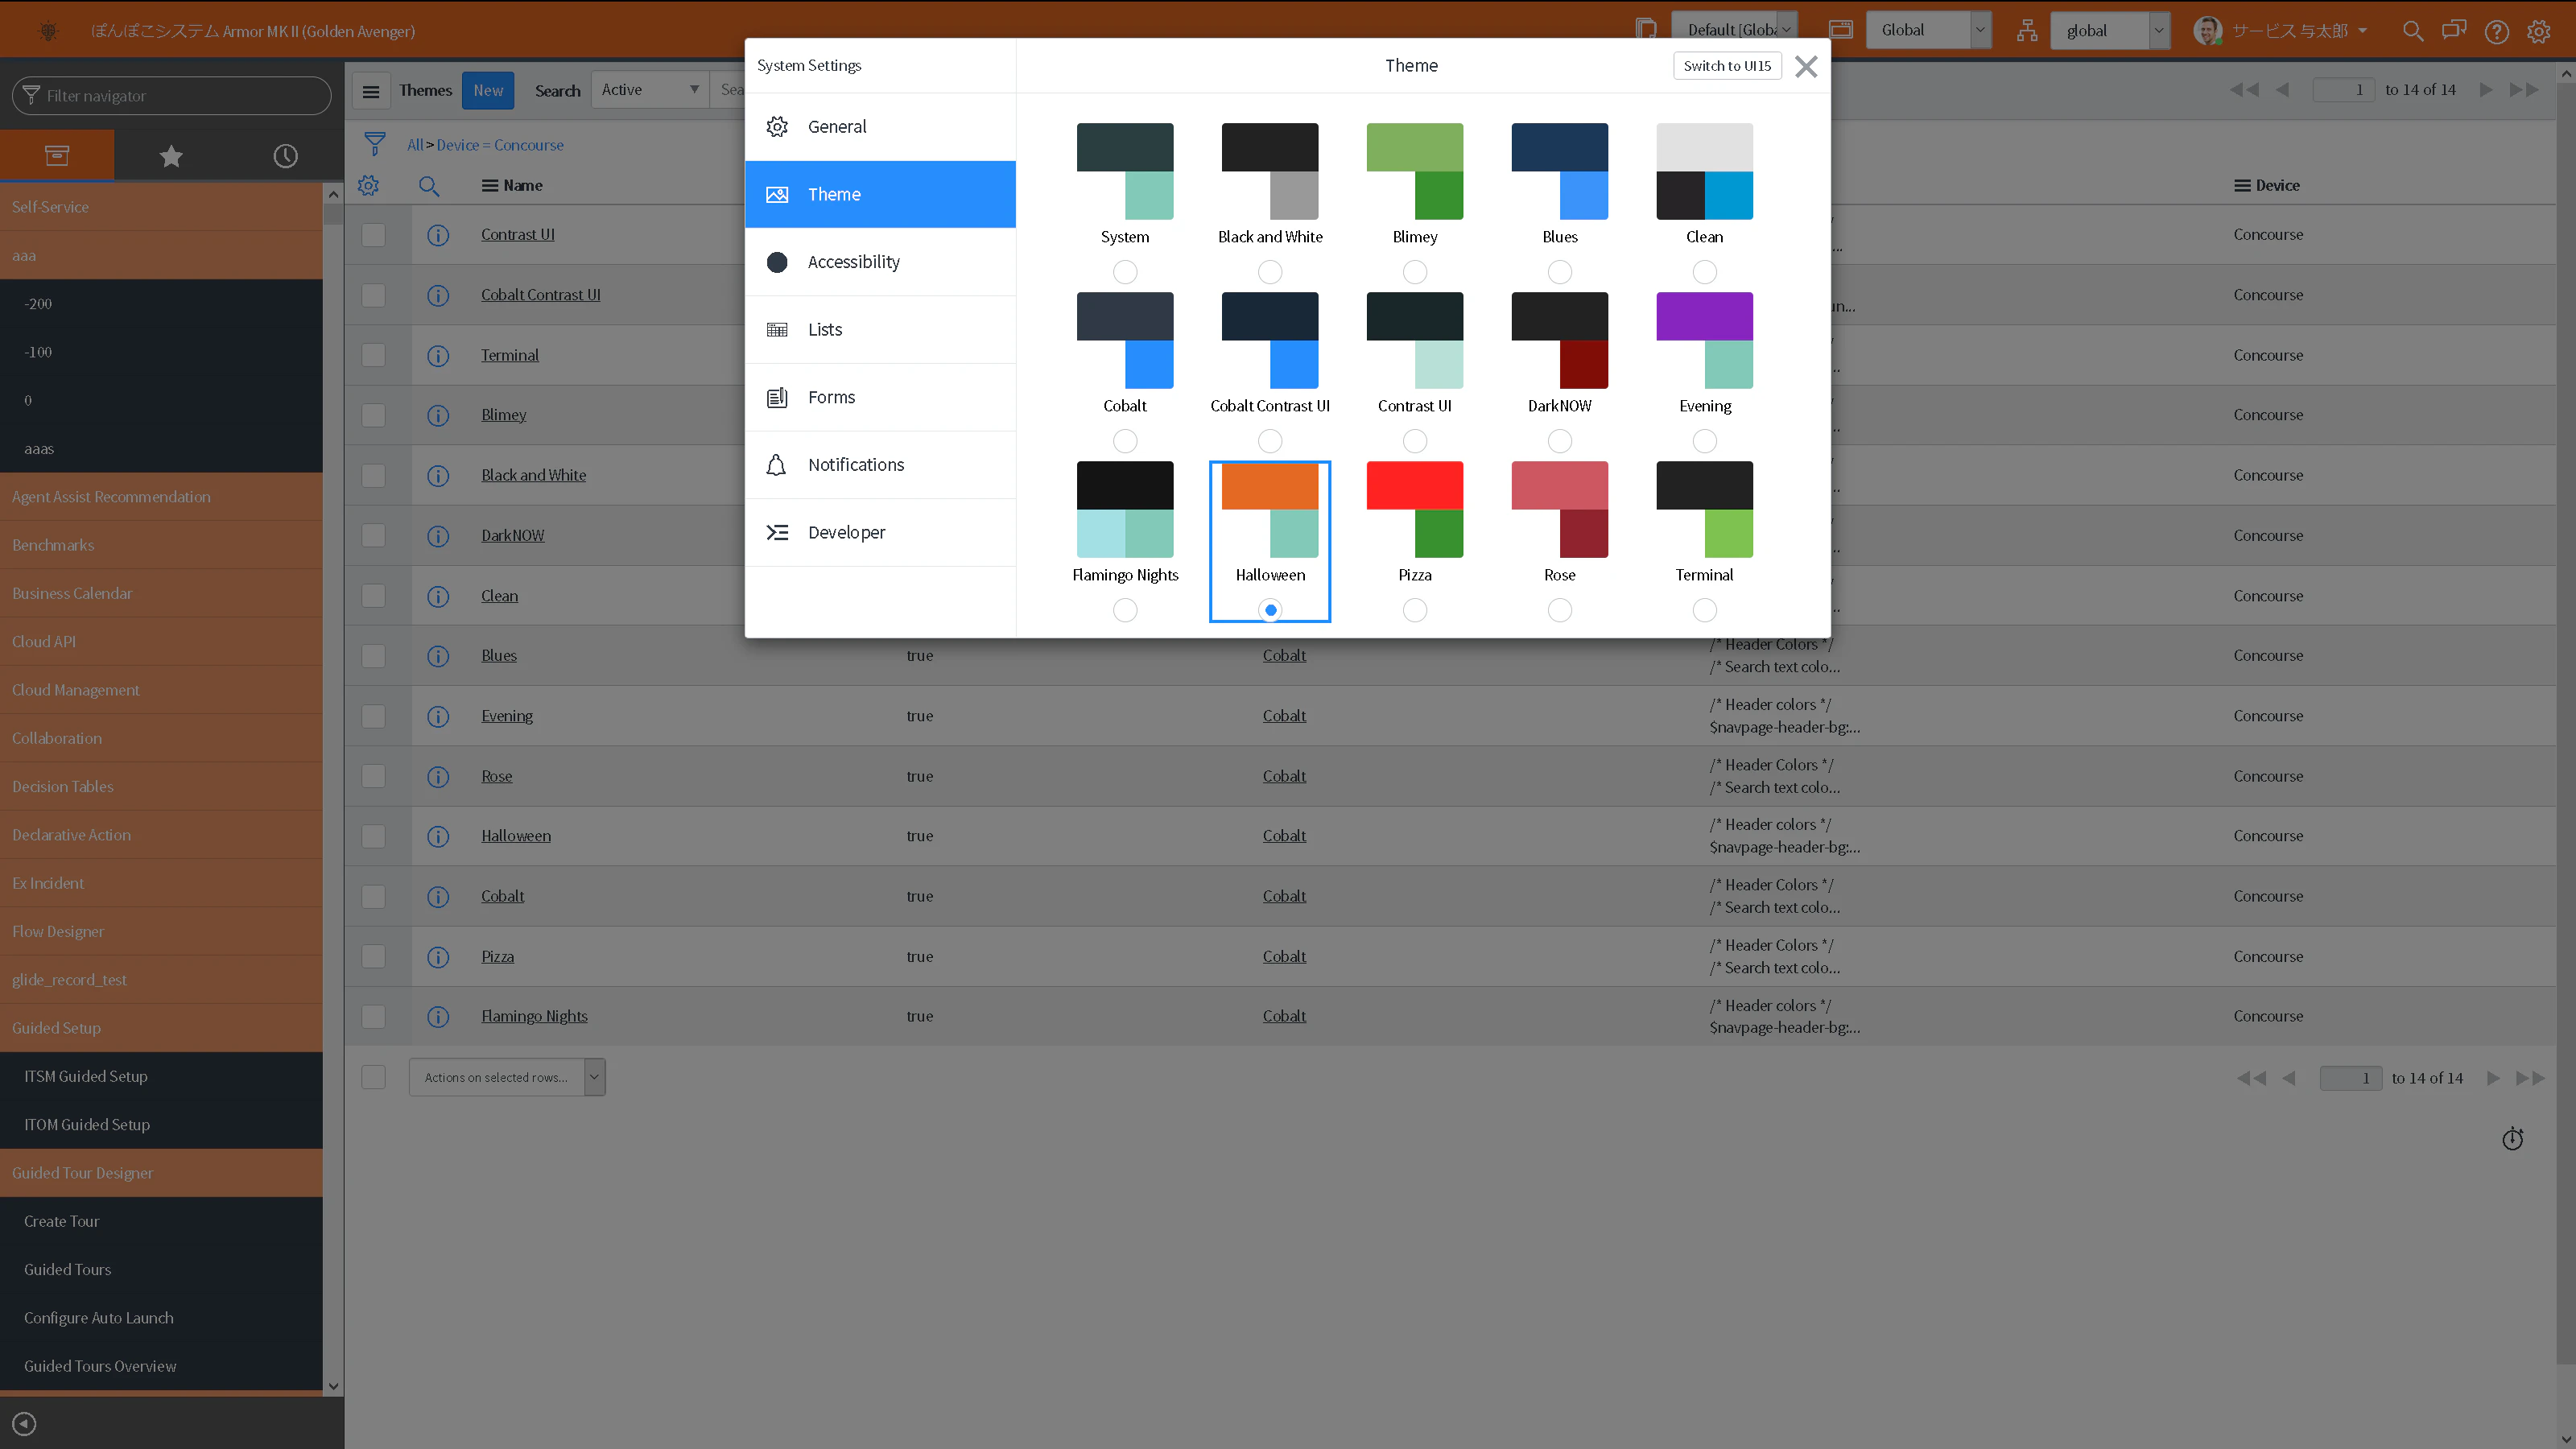Image resolution: width=2576 pixels, height=1449 pixels.
Task: Check the select-all checkbox below the list
Action: pos(373,1077)
